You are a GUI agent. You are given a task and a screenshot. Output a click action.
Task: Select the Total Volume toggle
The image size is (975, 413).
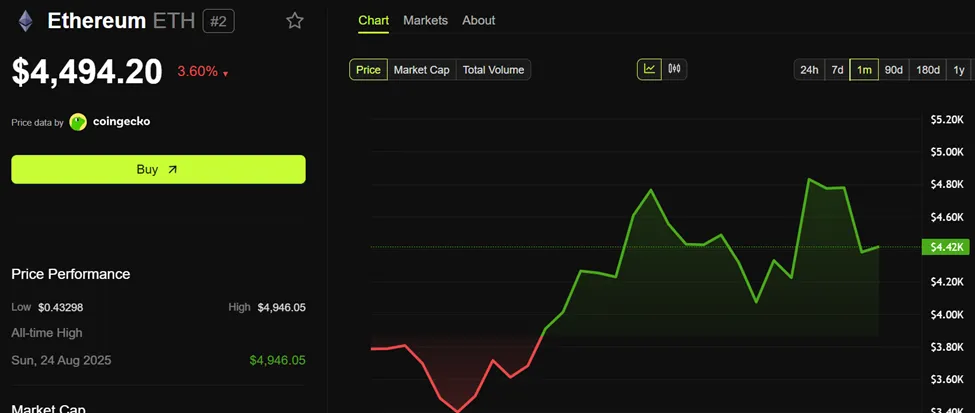click(494, 70)
